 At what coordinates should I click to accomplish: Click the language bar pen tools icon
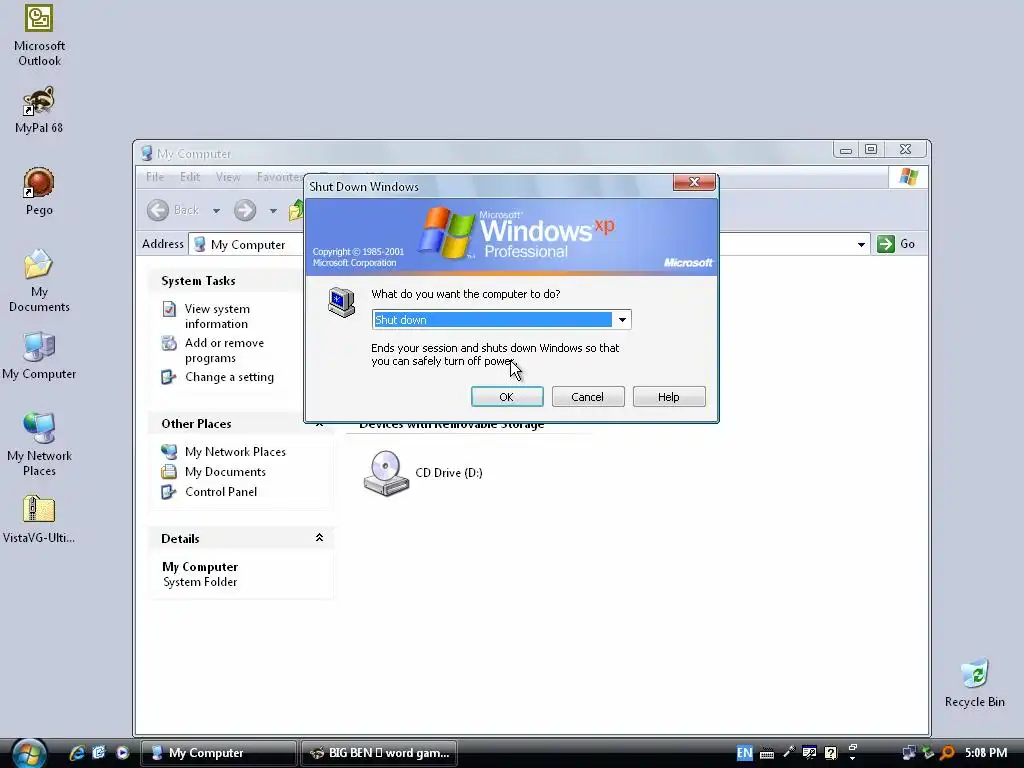[x=788, y=753]
